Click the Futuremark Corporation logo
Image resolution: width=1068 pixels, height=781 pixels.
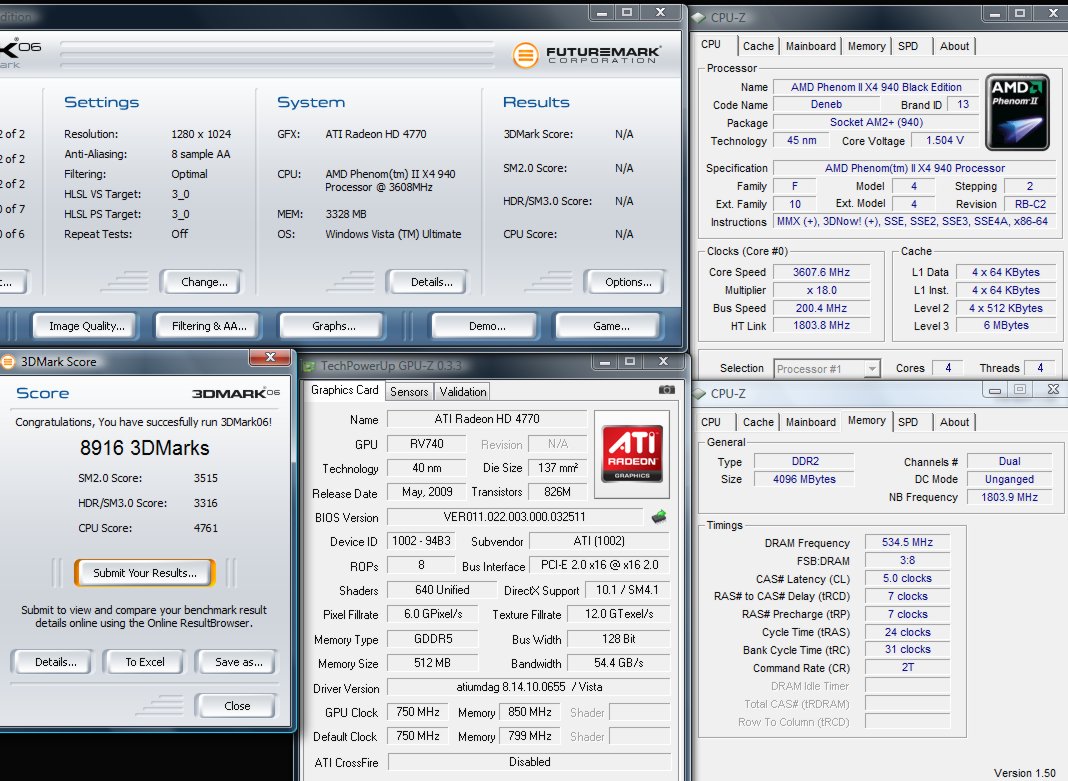586,54
